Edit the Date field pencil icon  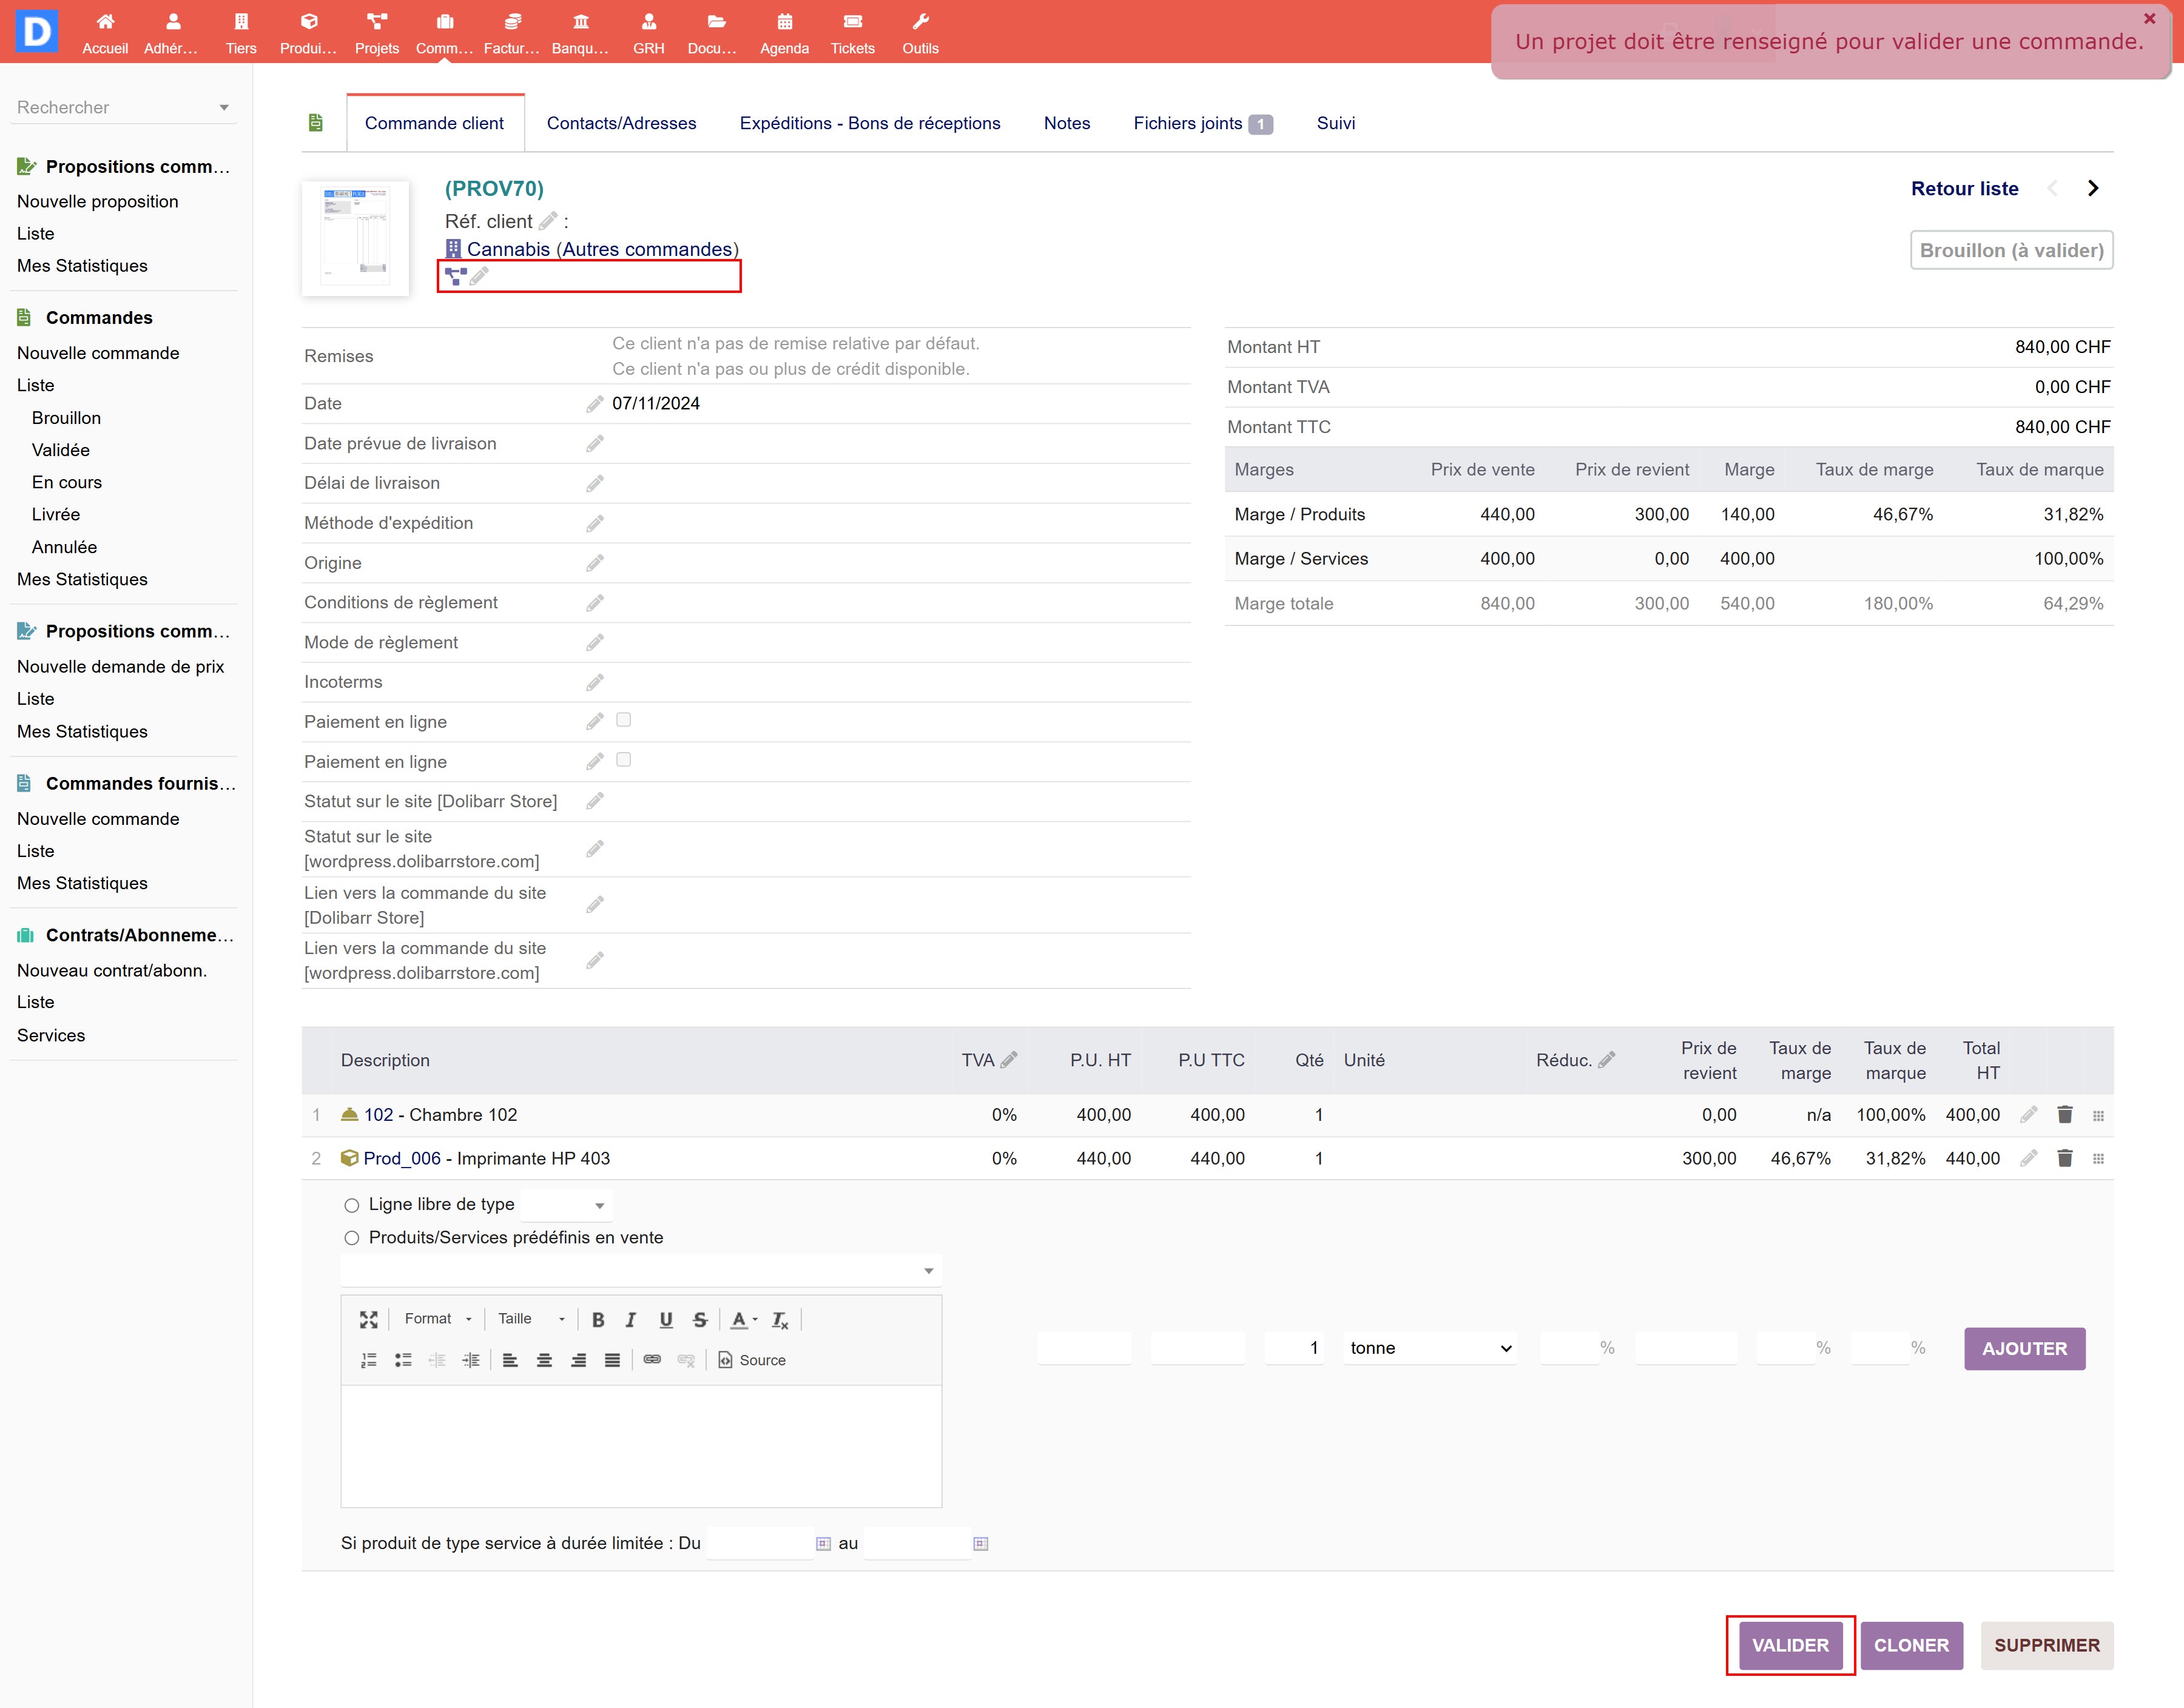595,404
